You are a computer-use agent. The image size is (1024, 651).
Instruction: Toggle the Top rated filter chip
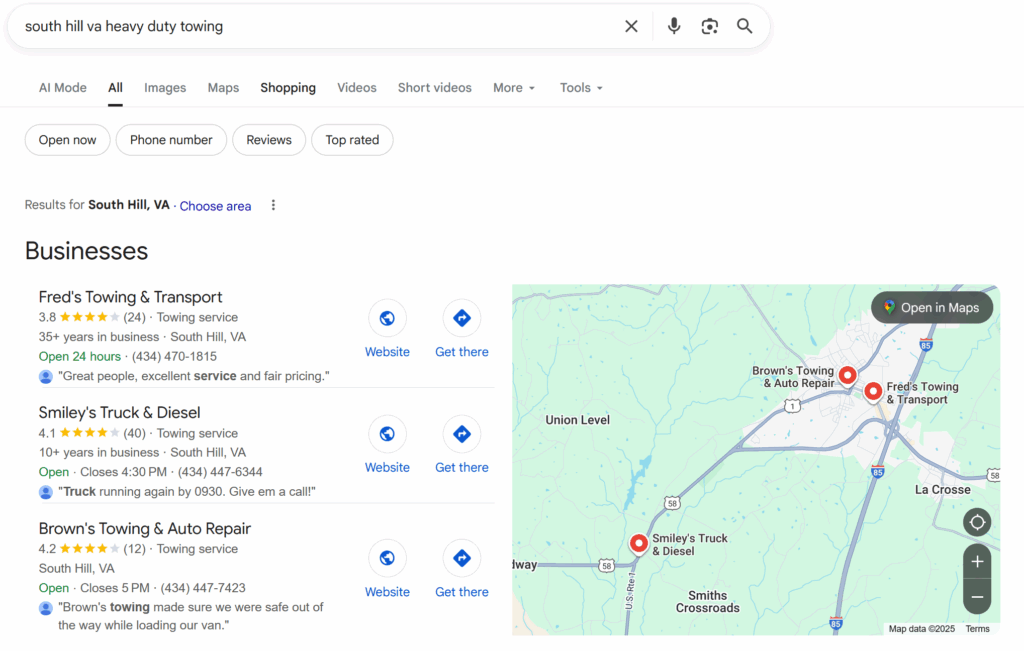tap(352, 140)
